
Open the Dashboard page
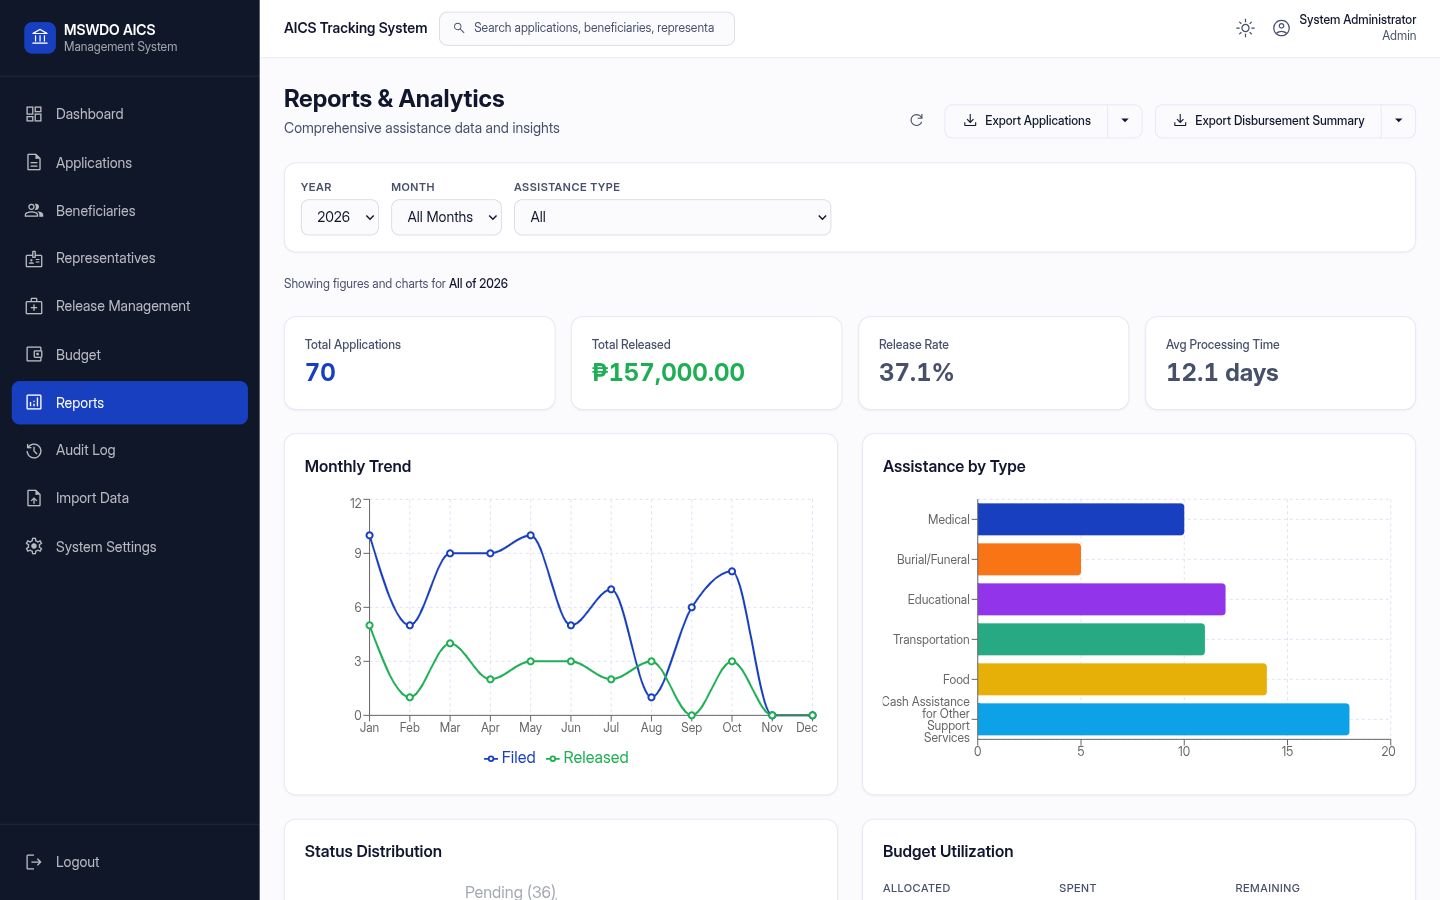point(130,114)
